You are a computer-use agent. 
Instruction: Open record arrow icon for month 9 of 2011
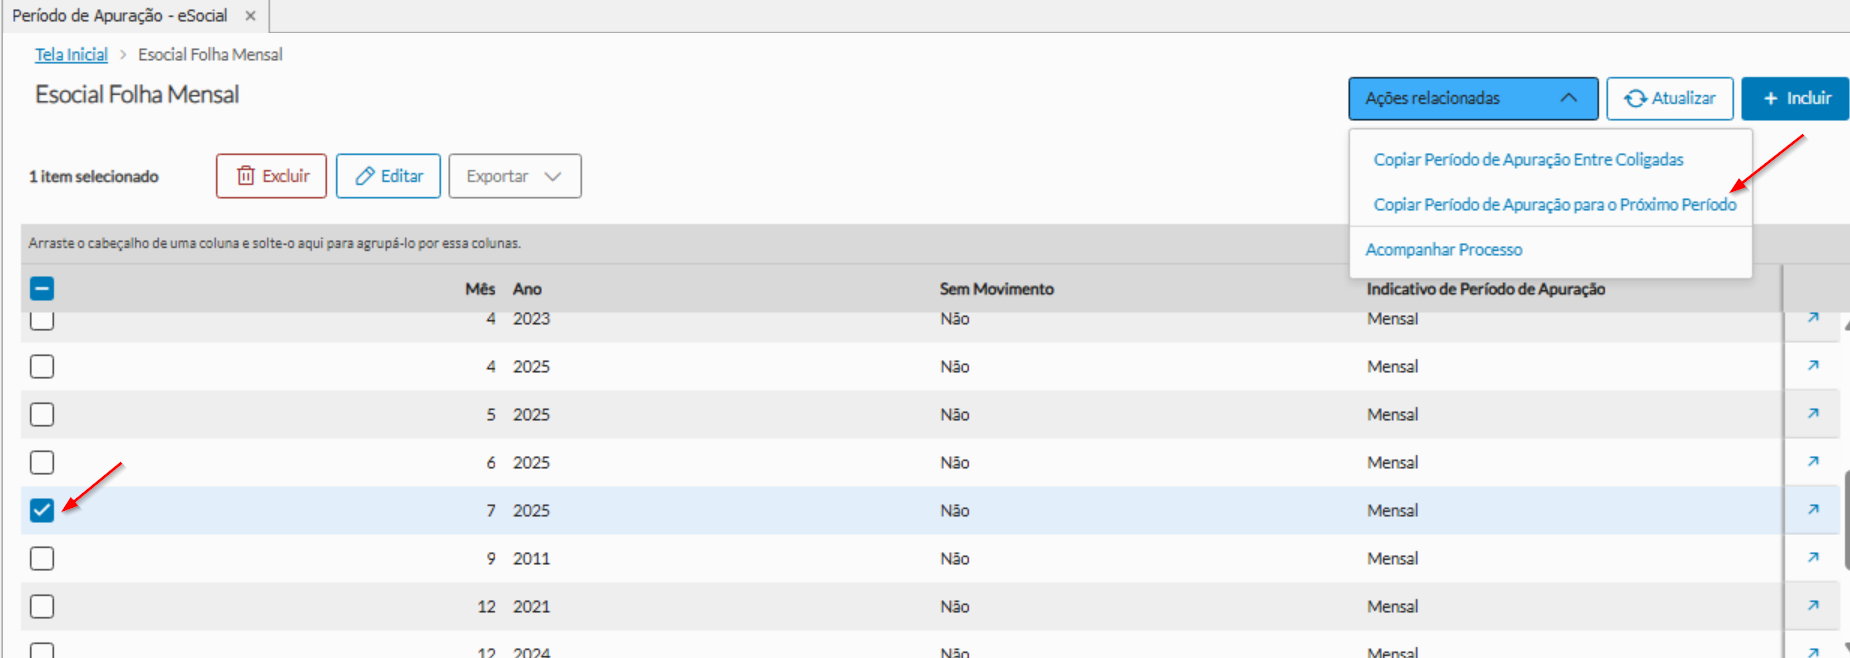[x=1813, y=558]
